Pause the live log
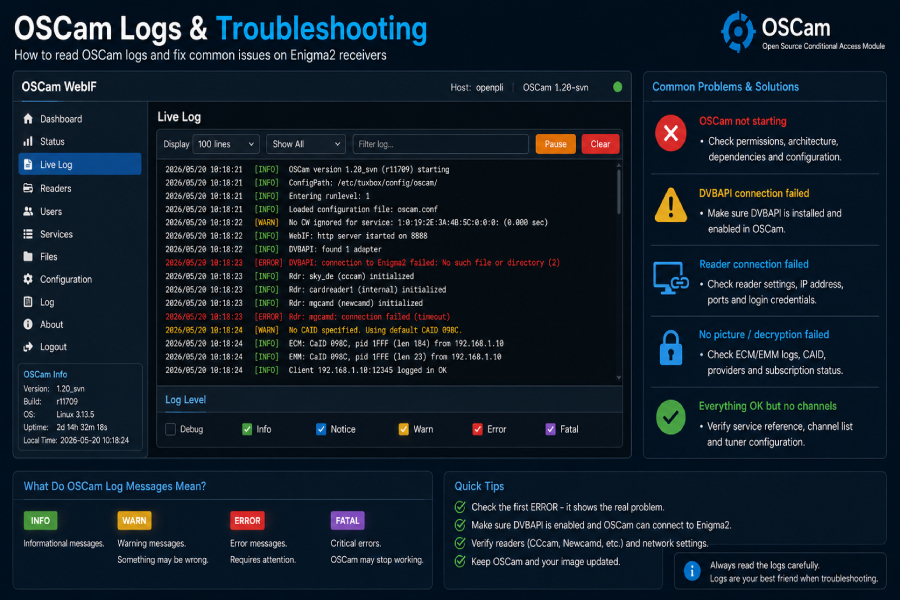The height and width of the screenshot is (600, 900). click(556, 144)
